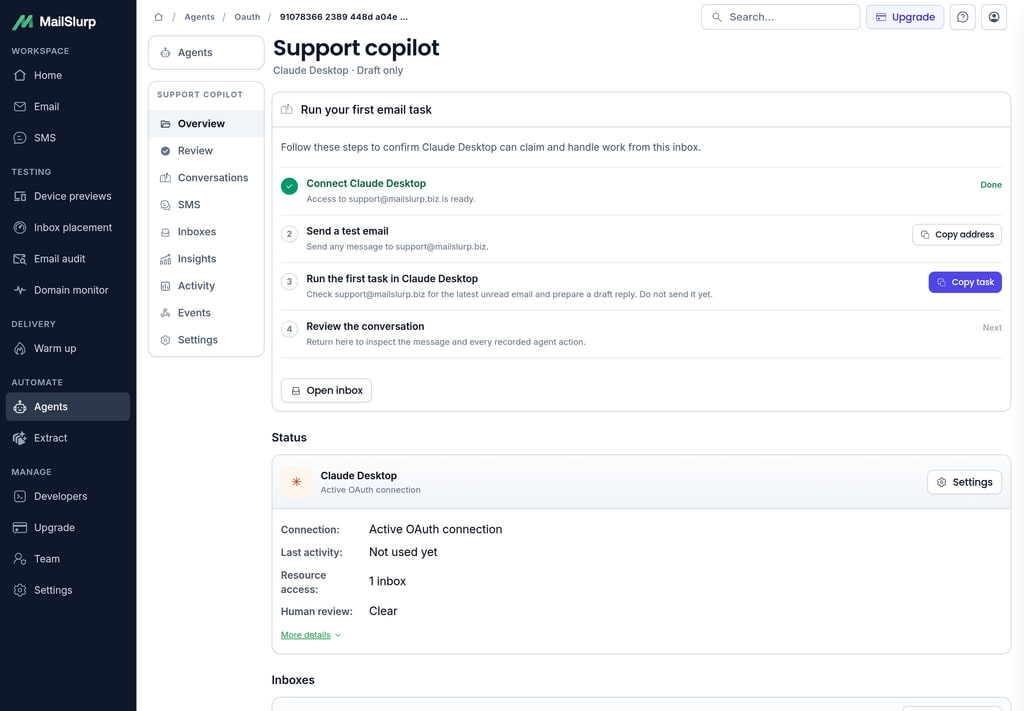Expand More details link
This screenshot has width=1024, height=711.
pyautogui.click(x=311, y=635)
